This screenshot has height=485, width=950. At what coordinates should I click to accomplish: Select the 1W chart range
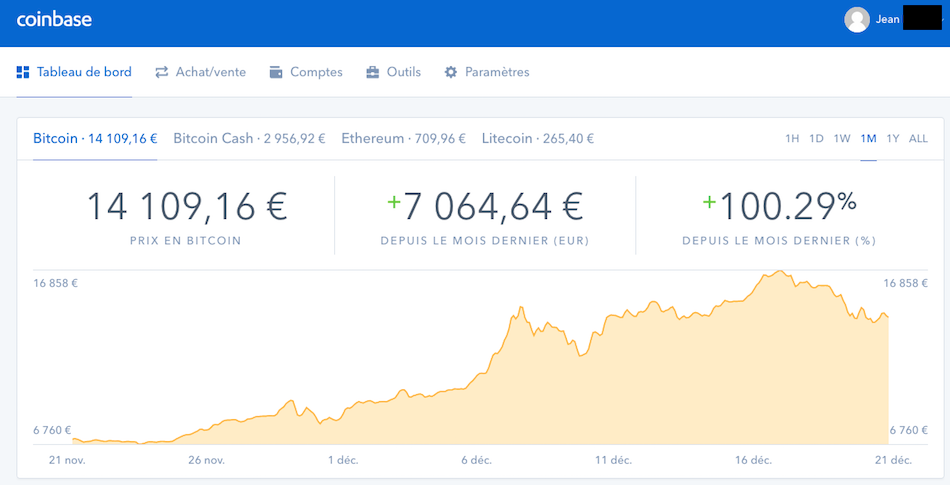point(842,139)
